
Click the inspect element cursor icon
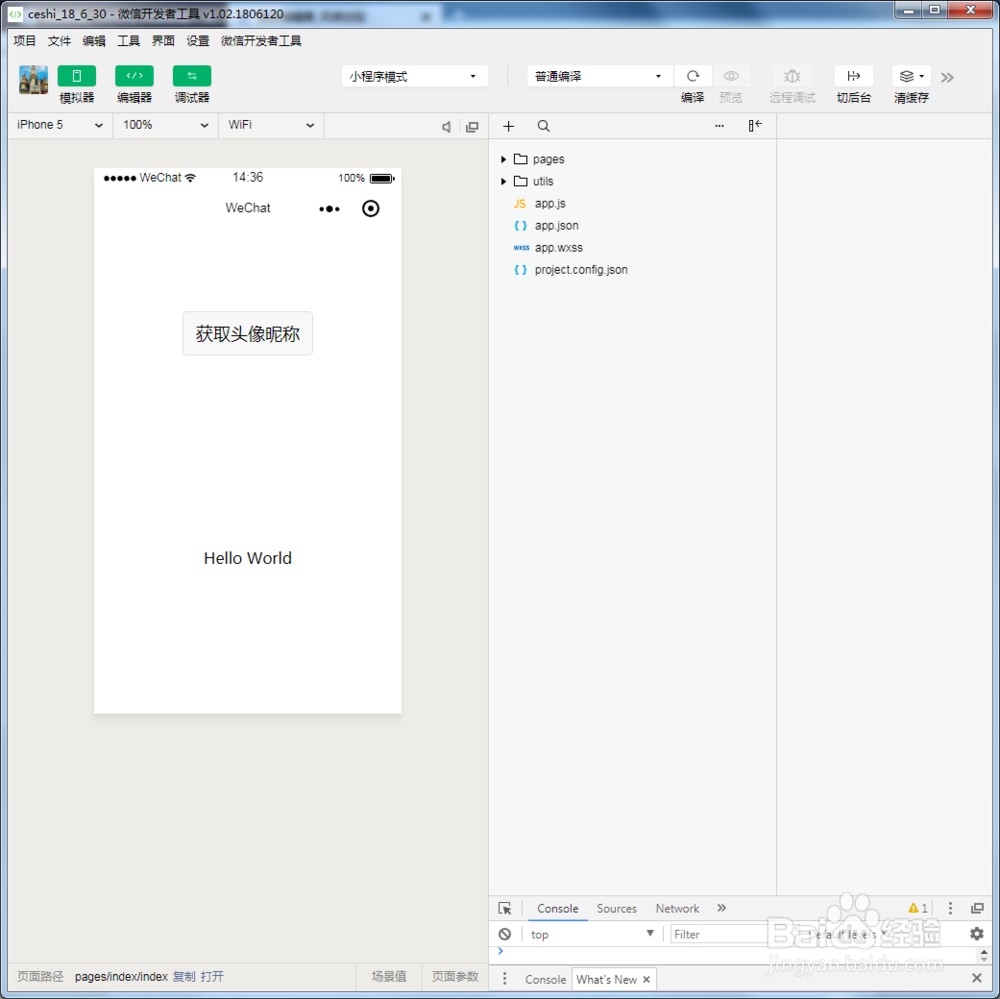click(x=505, y=908)
